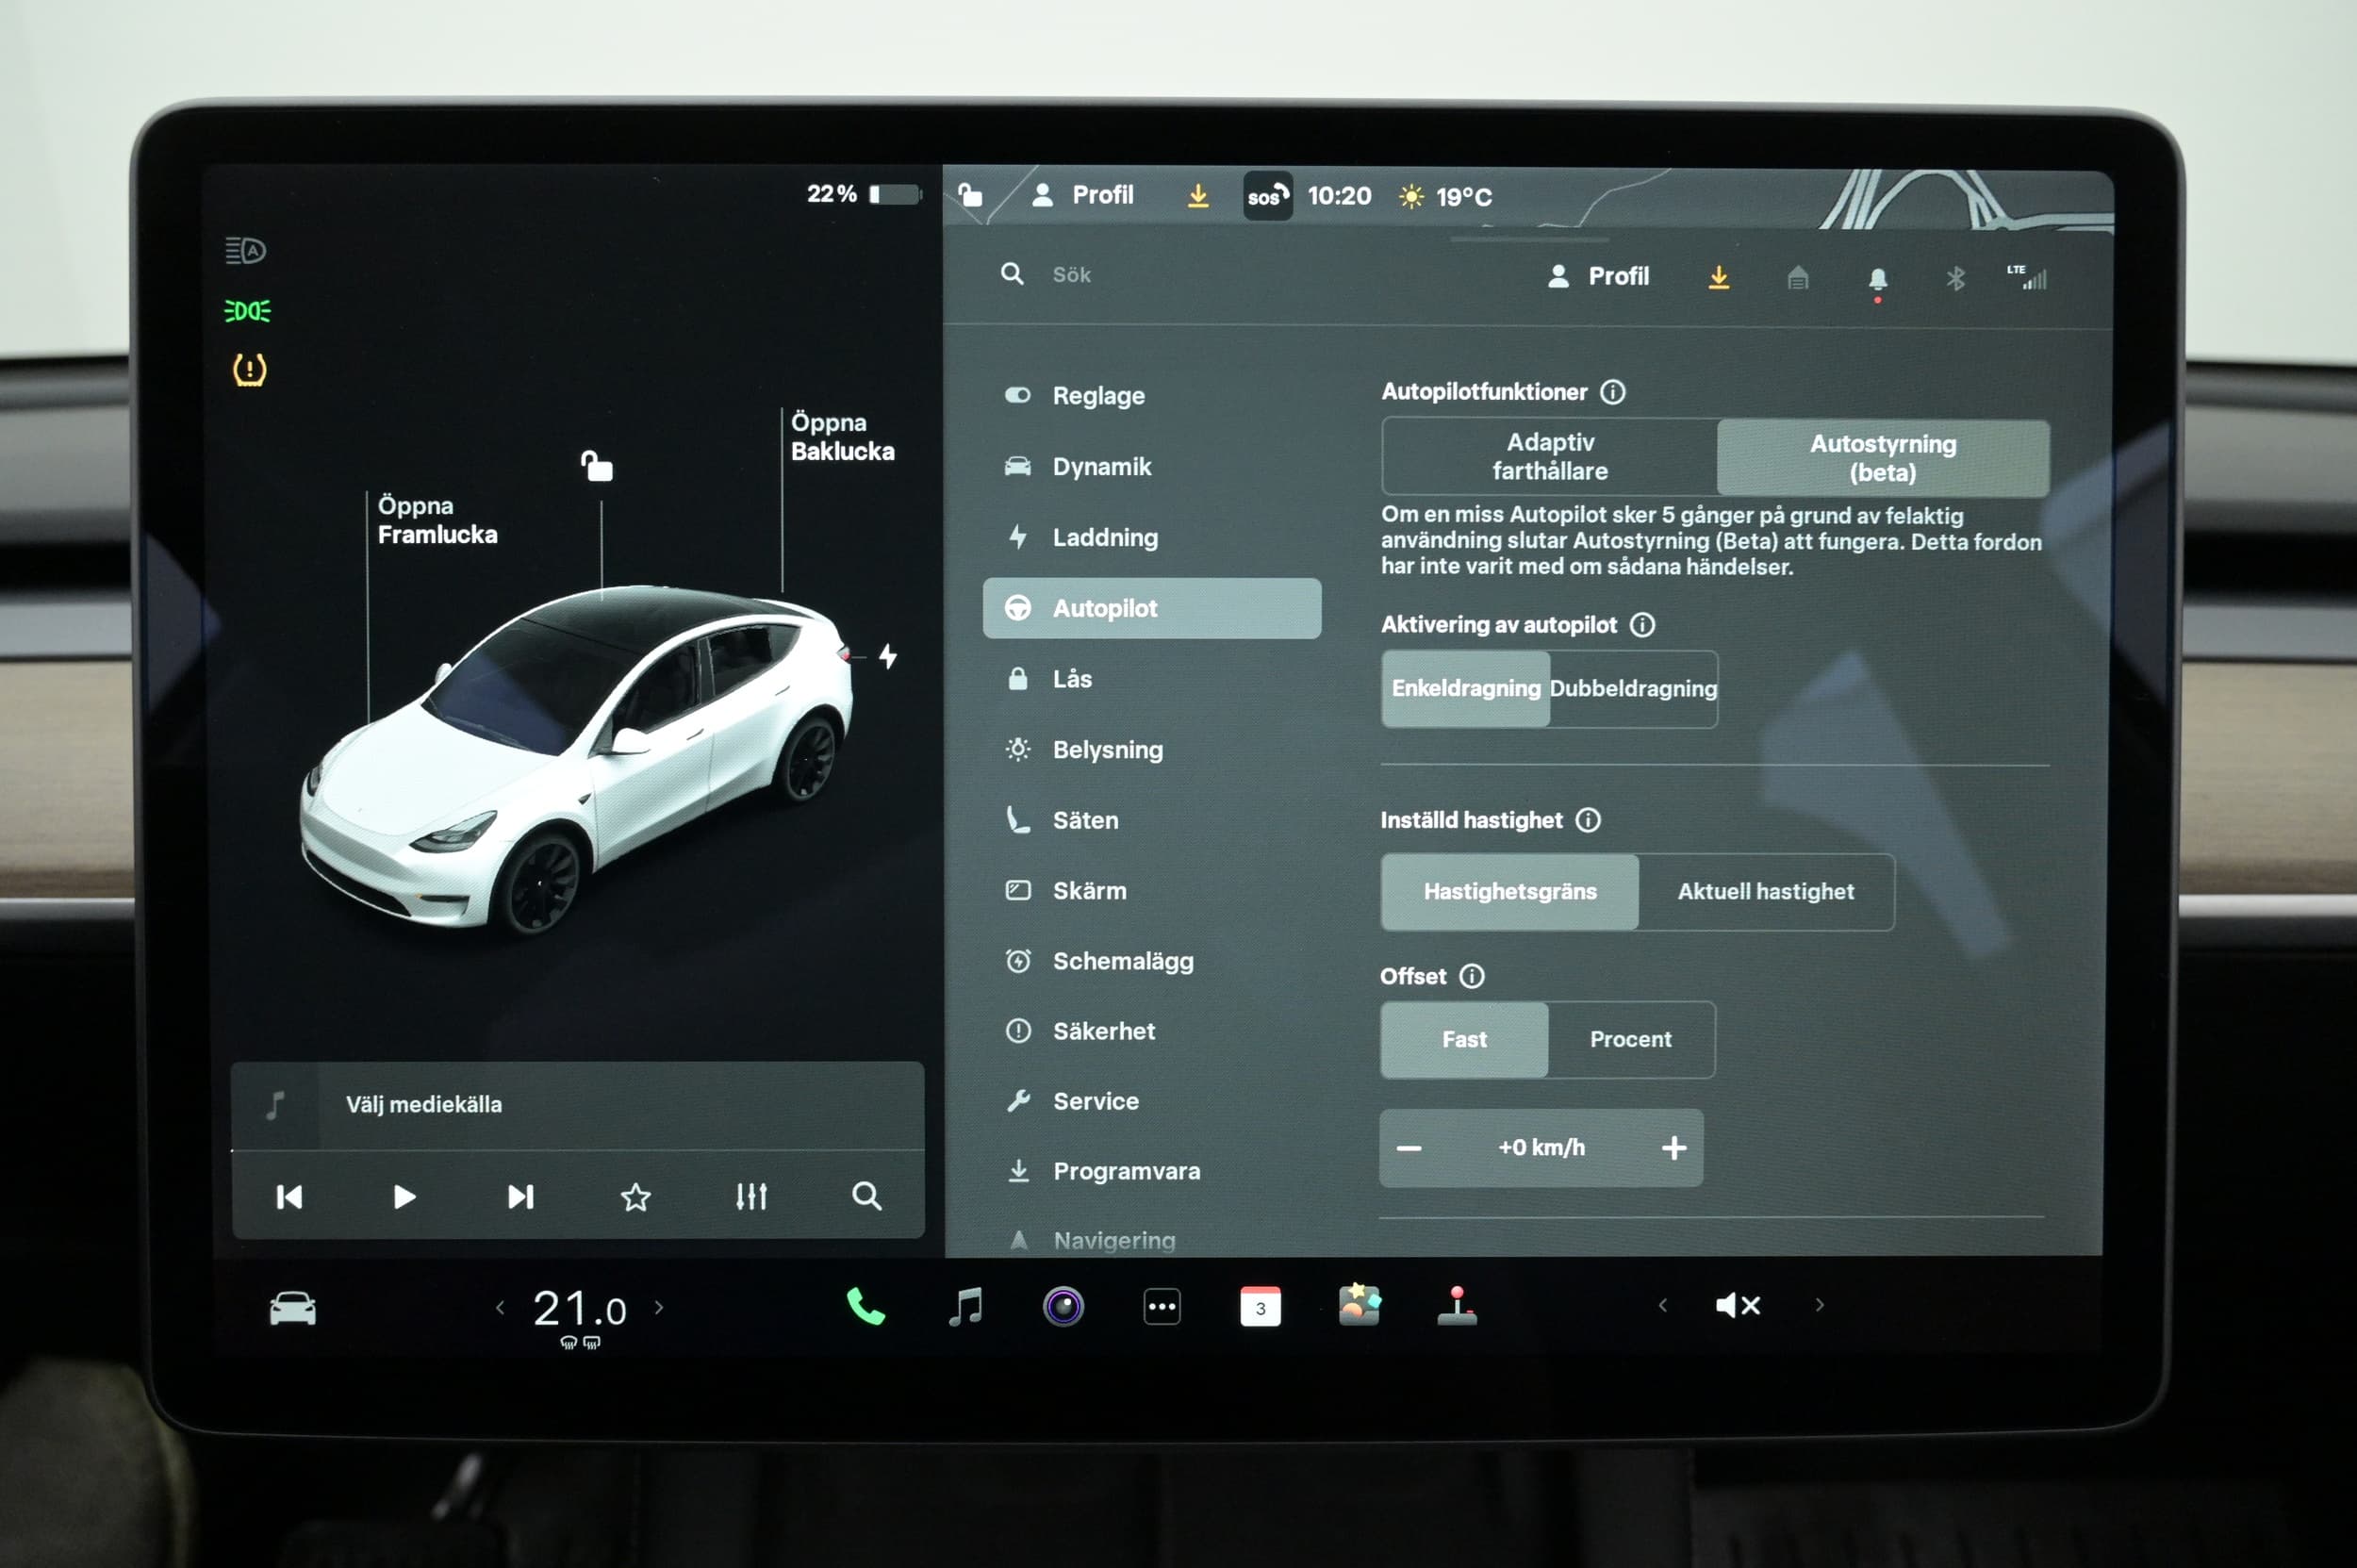The width and height of the screenshot is (2357, 1568).
Task: Open the Toybox app icon
Action: pos(1359,1305)
